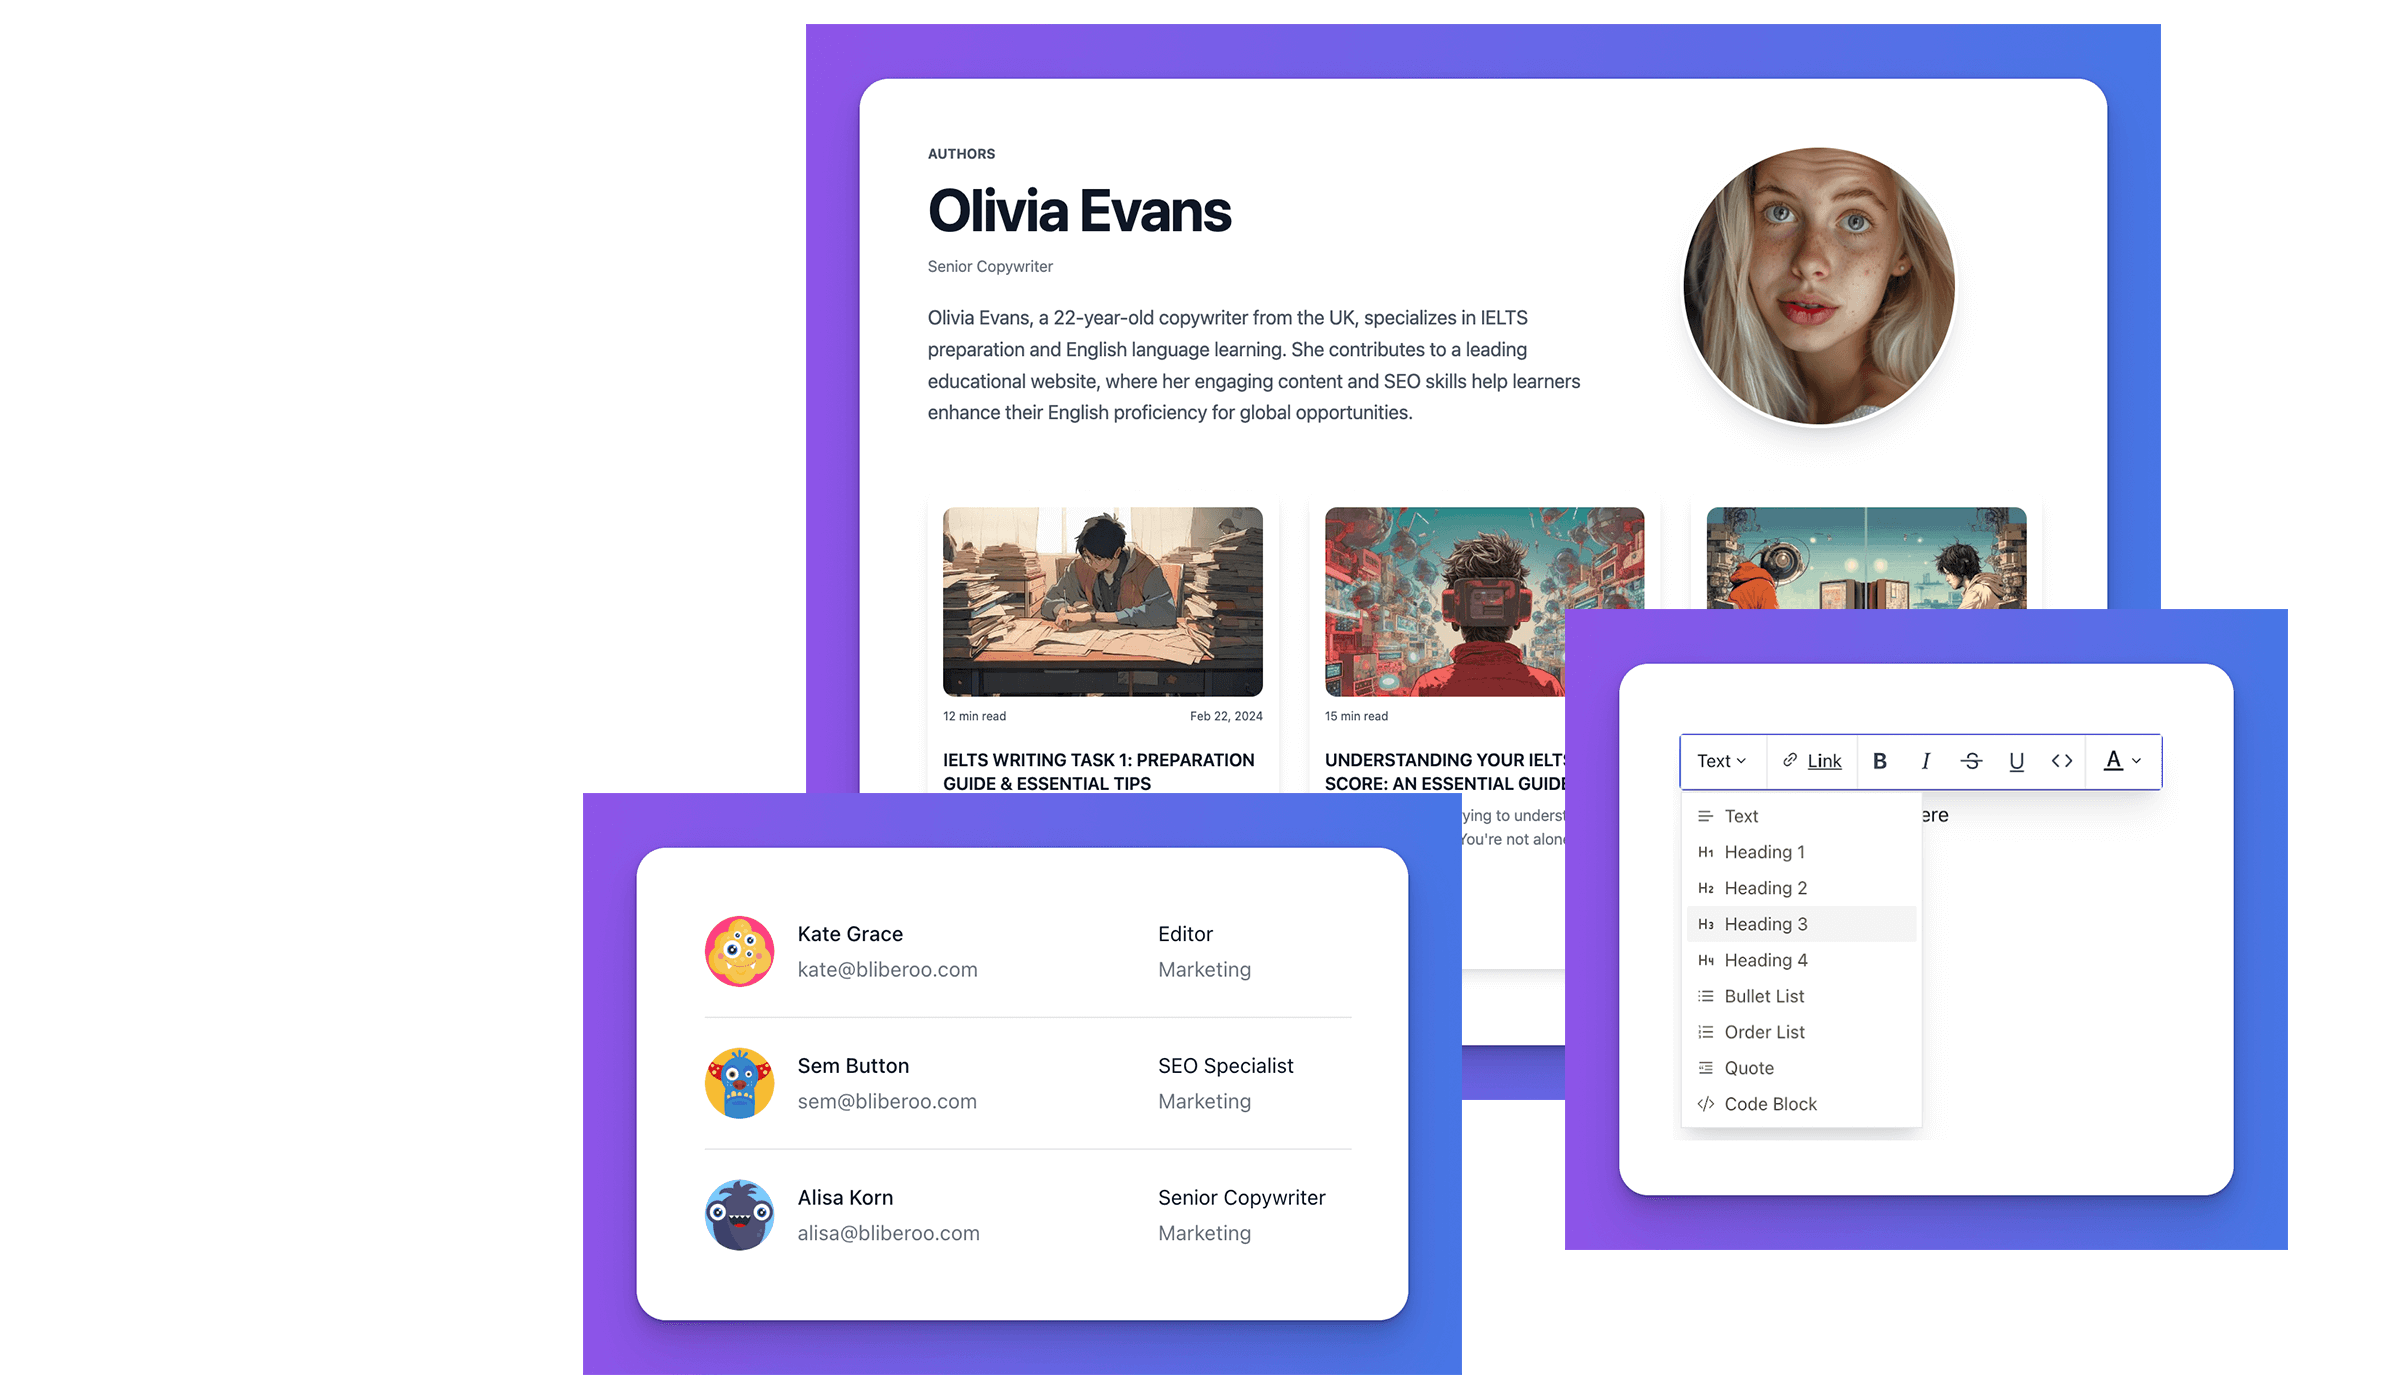Click the font color swatch icon
2400x1400 pixels.
pyautogui.click(x=2113, y=760)
